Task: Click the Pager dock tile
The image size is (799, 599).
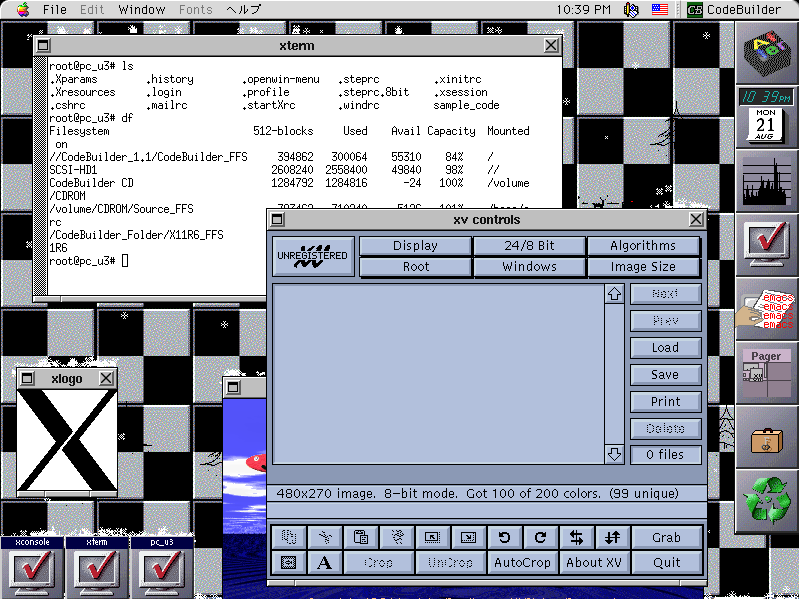Action: (766, 373)
